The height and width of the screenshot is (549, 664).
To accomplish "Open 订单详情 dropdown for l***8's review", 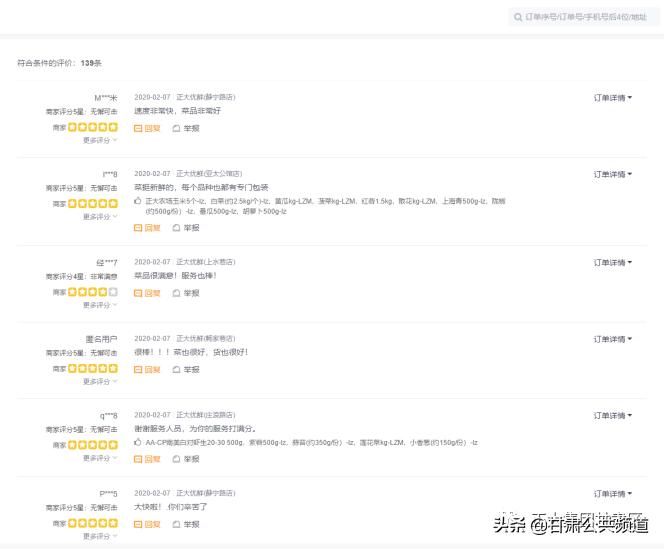I will [x=612, y=175].
